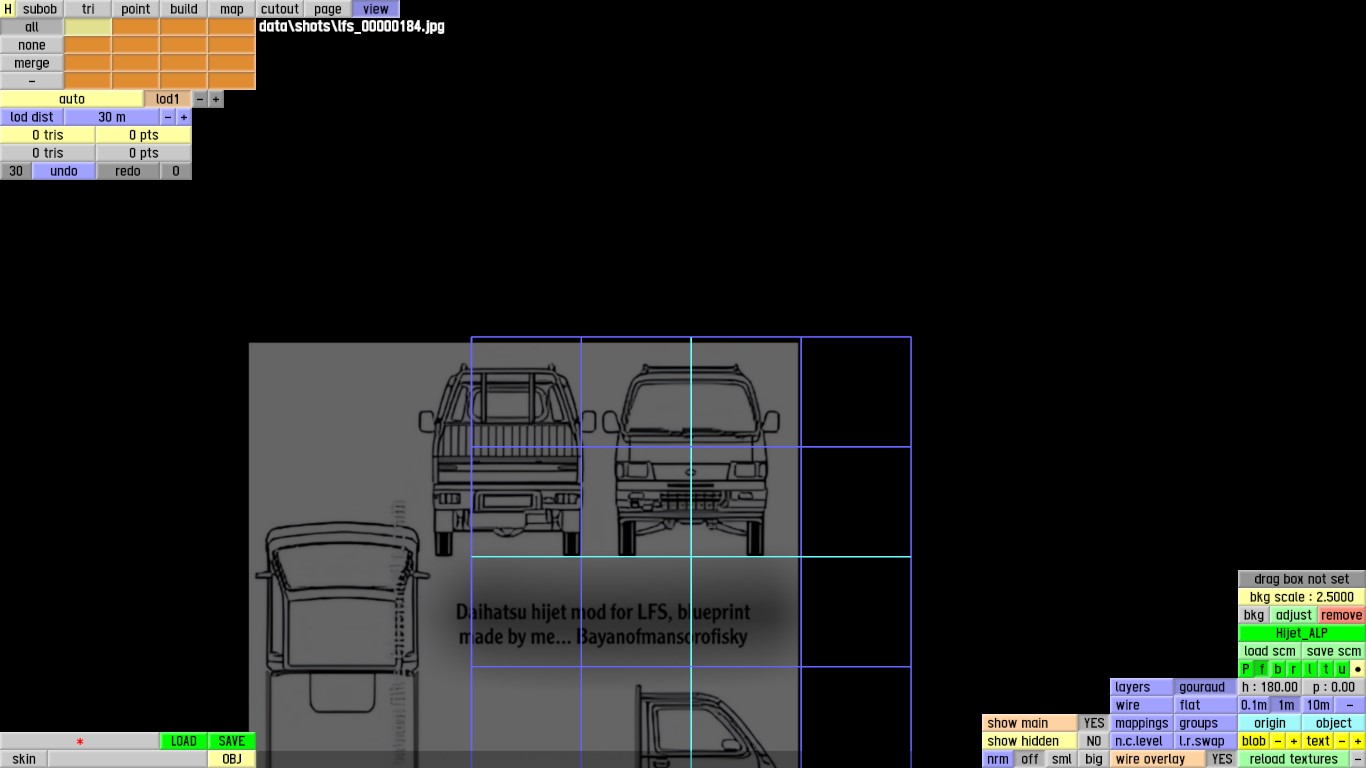Set grid size to 1m
The width and height of the screenshot is (1366, 768).
tap(1286, 705)
